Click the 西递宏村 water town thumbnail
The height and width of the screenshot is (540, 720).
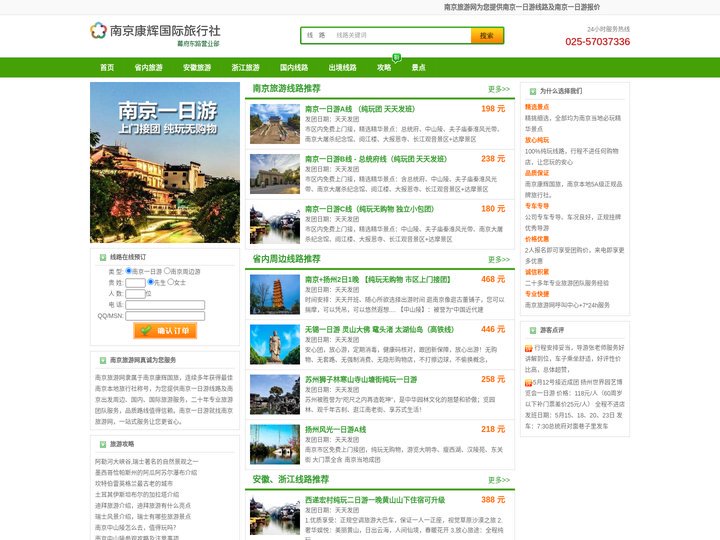275,515
